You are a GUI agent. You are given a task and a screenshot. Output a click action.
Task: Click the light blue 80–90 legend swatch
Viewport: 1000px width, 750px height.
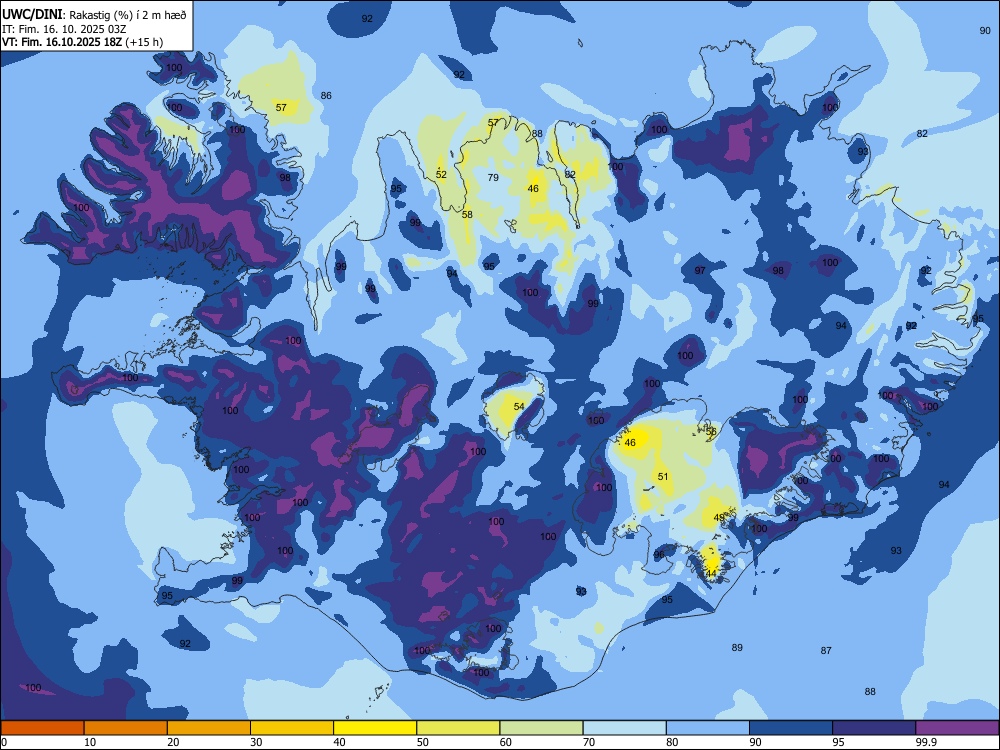pyautogui.click(x=708, y=728)
